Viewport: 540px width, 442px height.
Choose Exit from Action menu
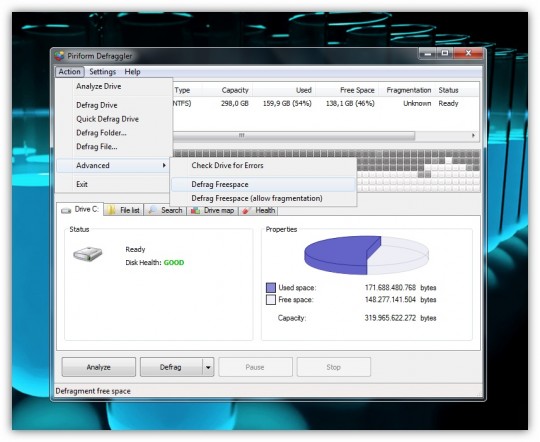coord(113,184)
